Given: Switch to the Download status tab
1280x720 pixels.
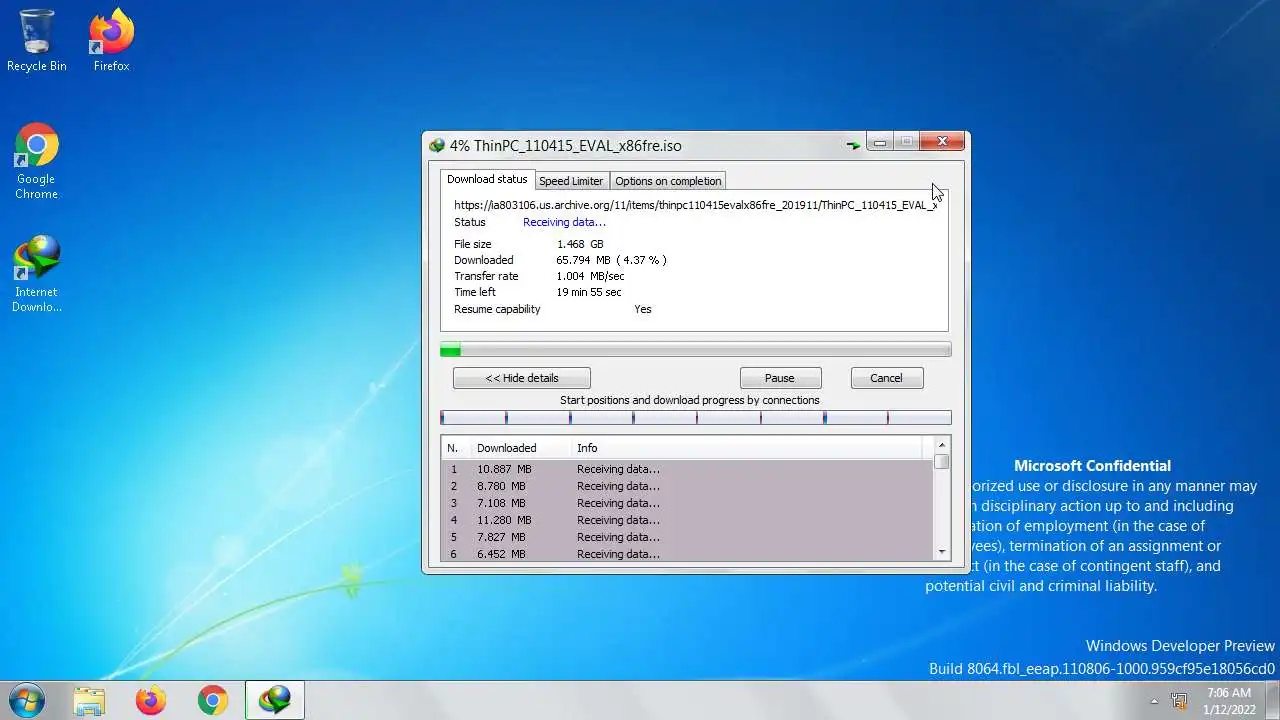Looking at the screenshot, I should point(487,179).
